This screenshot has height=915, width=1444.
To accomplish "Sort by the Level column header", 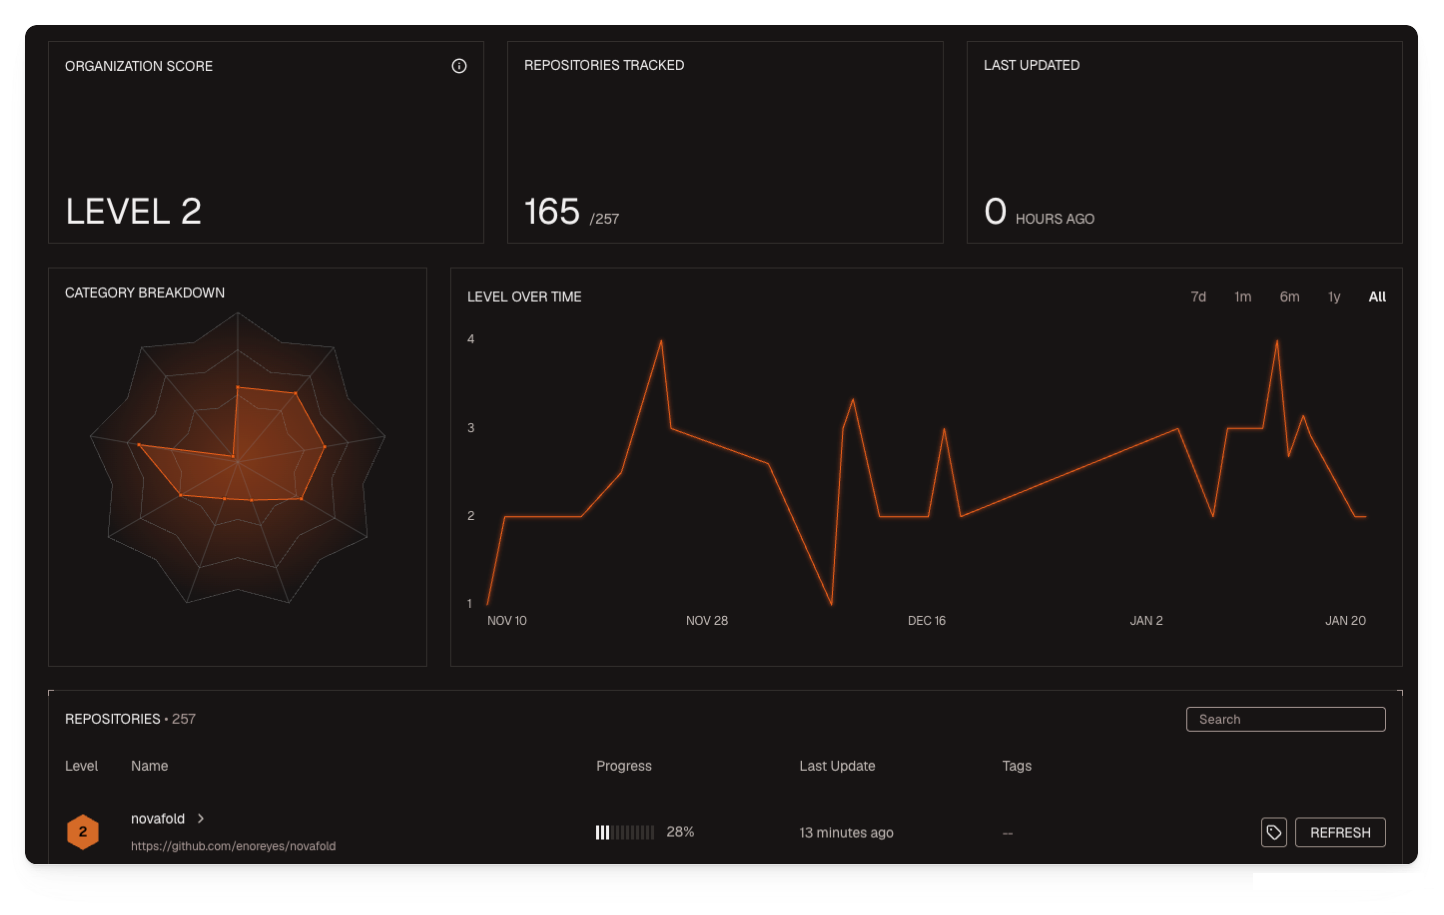I will point(81,766).
